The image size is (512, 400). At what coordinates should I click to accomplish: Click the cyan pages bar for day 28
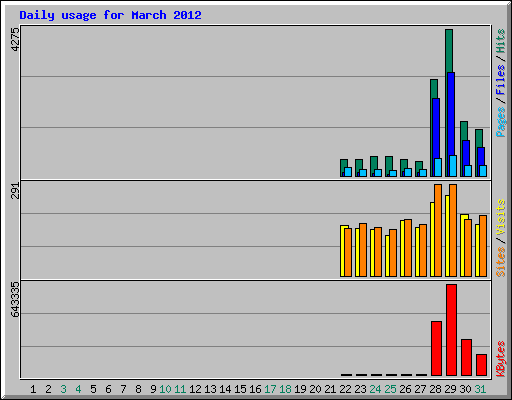click(438, 167)
